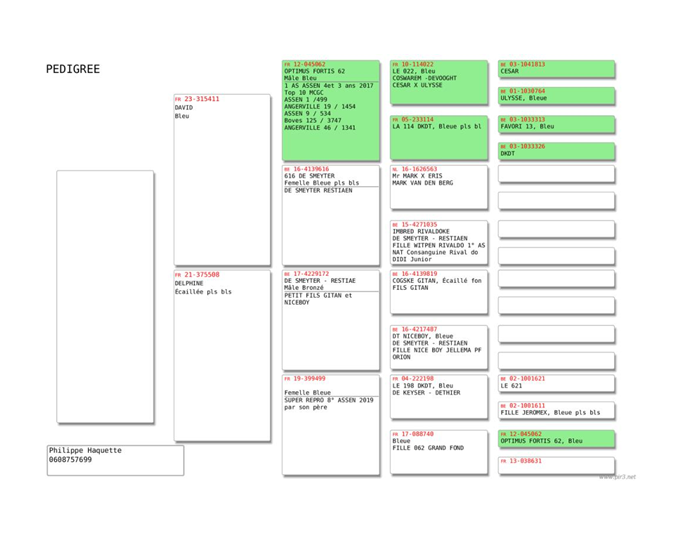Viewport: 680px width, 545px height.
Task: Select the FILLE JEROMEX Bleue box
Action: pos(557,410)
